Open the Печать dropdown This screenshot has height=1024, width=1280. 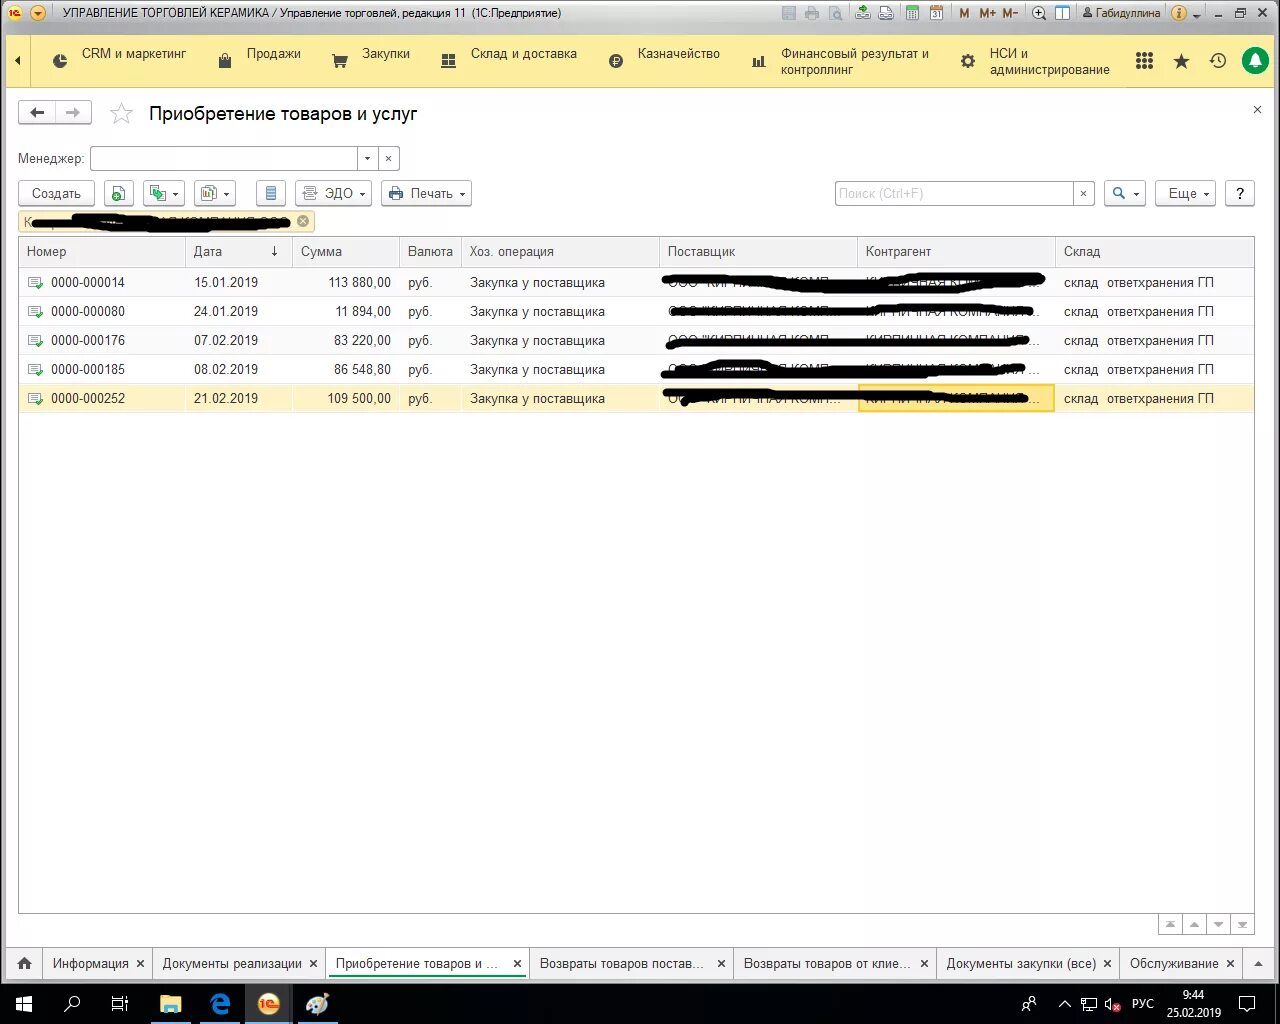[426, 193]
